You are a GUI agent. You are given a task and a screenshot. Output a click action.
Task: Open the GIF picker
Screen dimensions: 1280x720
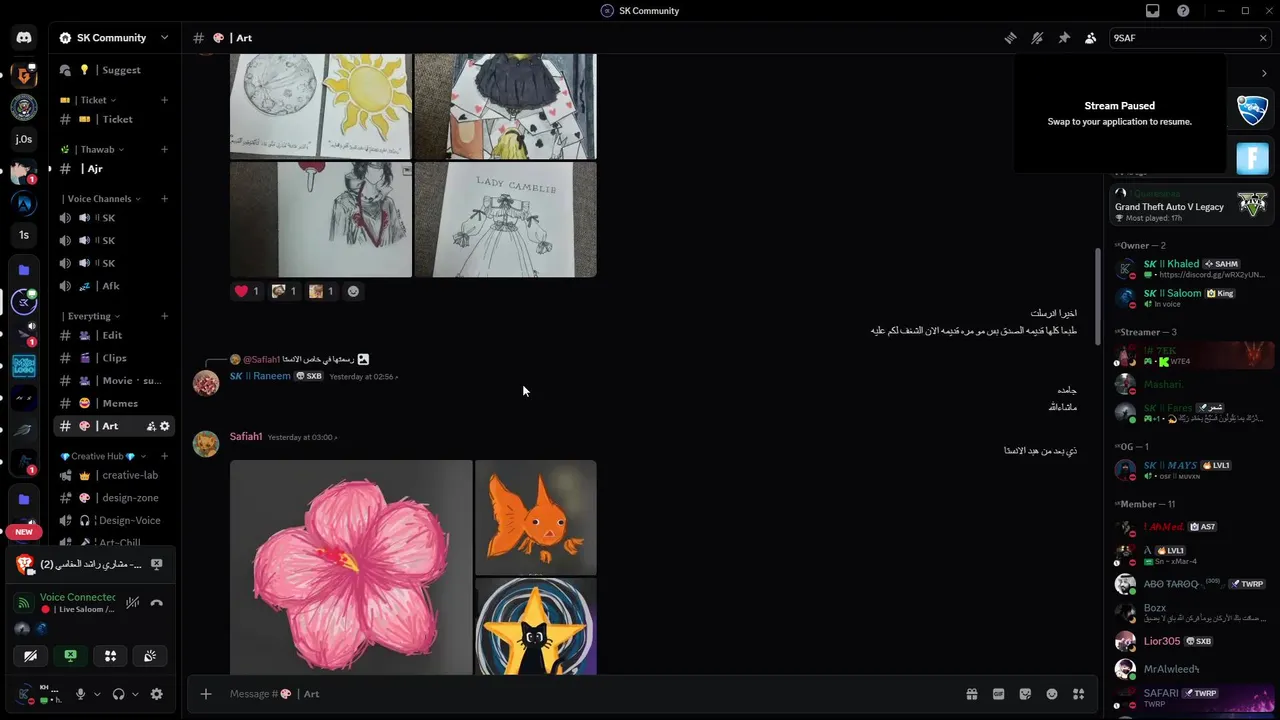click(x=998, y=694)
